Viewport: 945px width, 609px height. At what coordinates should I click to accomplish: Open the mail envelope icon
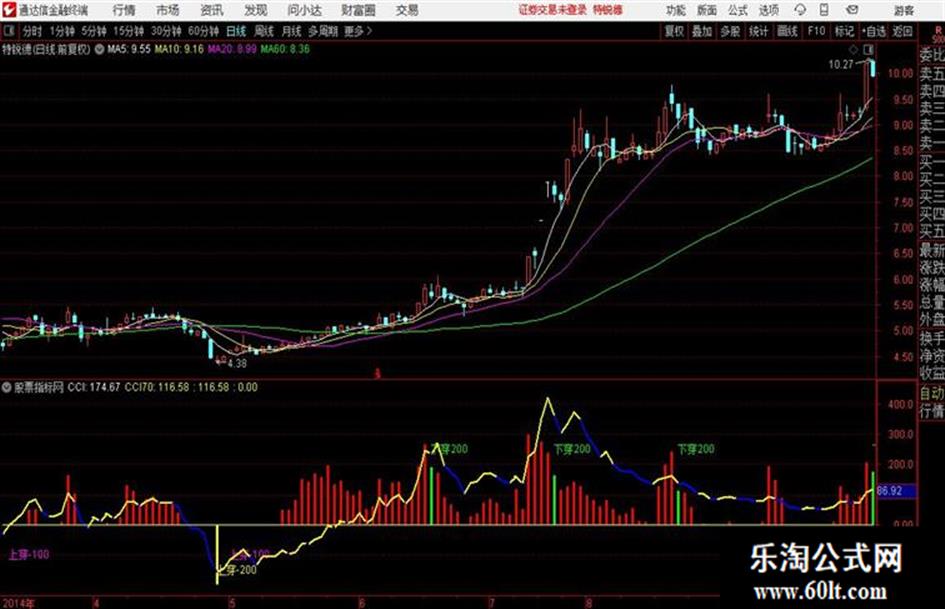tap(852, 10)
